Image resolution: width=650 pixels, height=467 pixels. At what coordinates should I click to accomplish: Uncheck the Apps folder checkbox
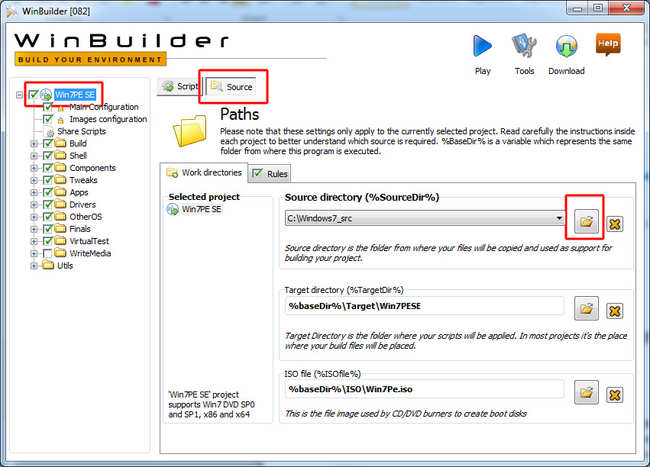click(x=48, y=192)
